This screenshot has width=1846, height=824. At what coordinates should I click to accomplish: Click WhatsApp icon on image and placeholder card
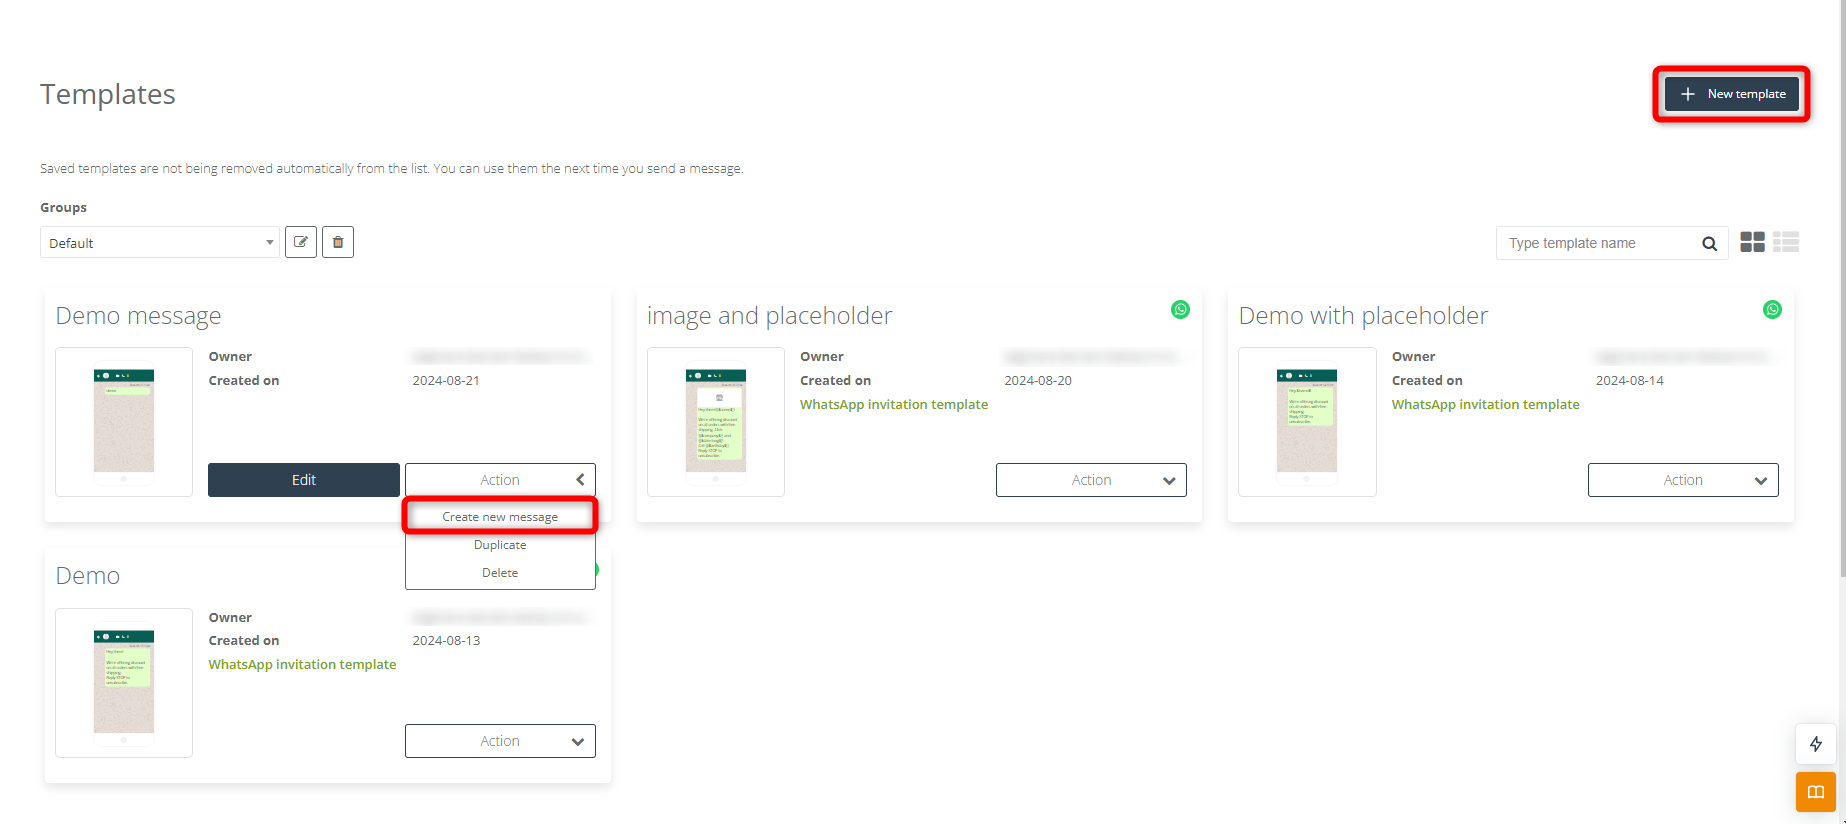(x=1181, y=310)
